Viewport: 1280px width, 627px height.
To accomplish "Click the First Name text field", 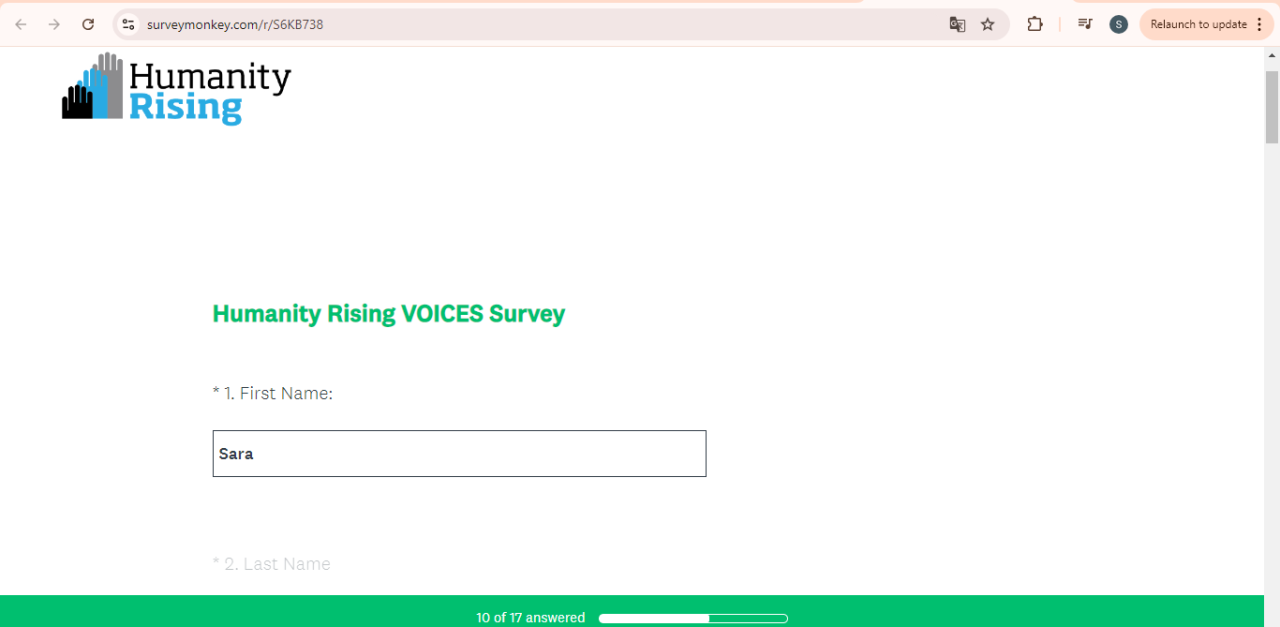I will (x=459, y=453).
